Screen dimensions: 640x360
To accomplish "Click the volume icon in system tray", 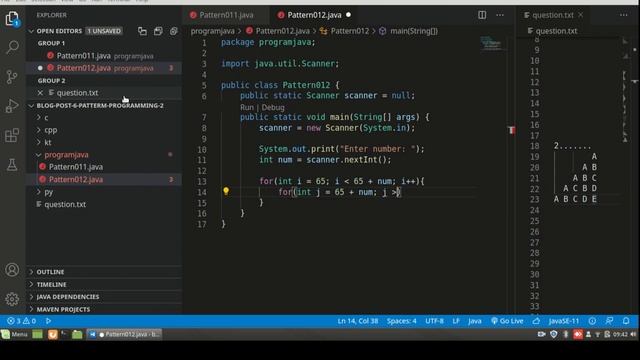I will pyautogui.click(x=633, y=334).
